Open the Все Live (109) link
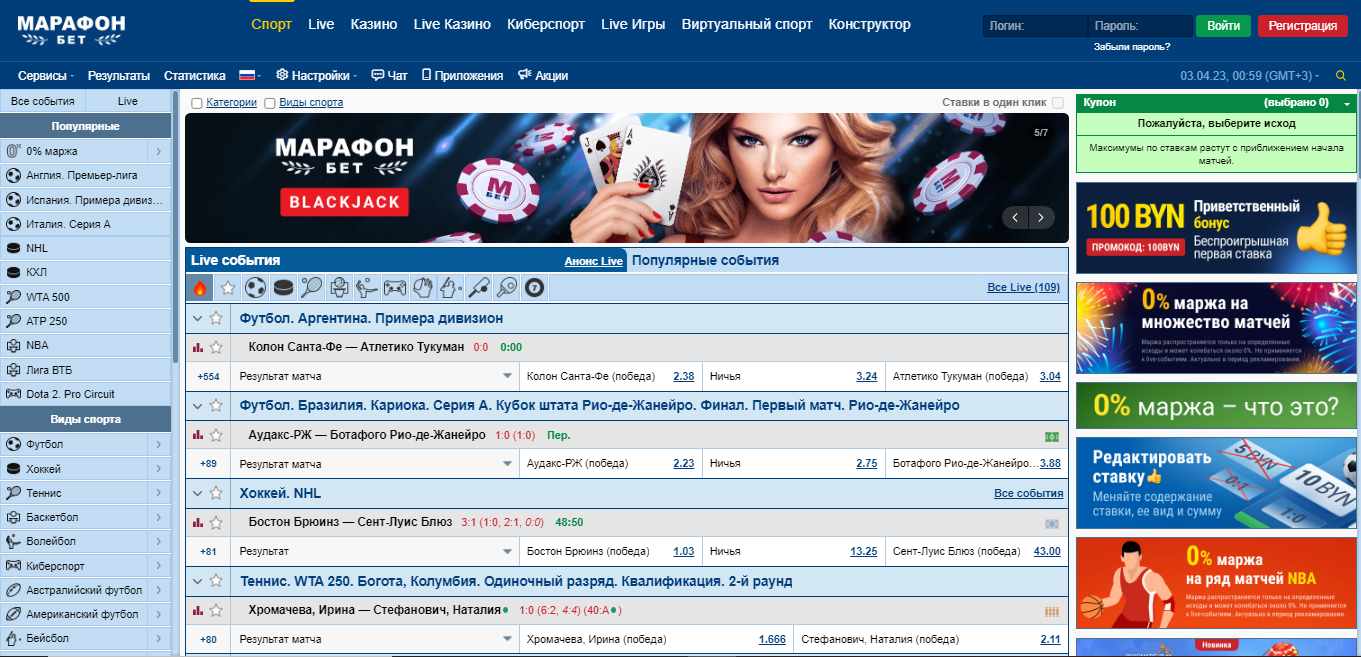 [x=1023, y=288]
